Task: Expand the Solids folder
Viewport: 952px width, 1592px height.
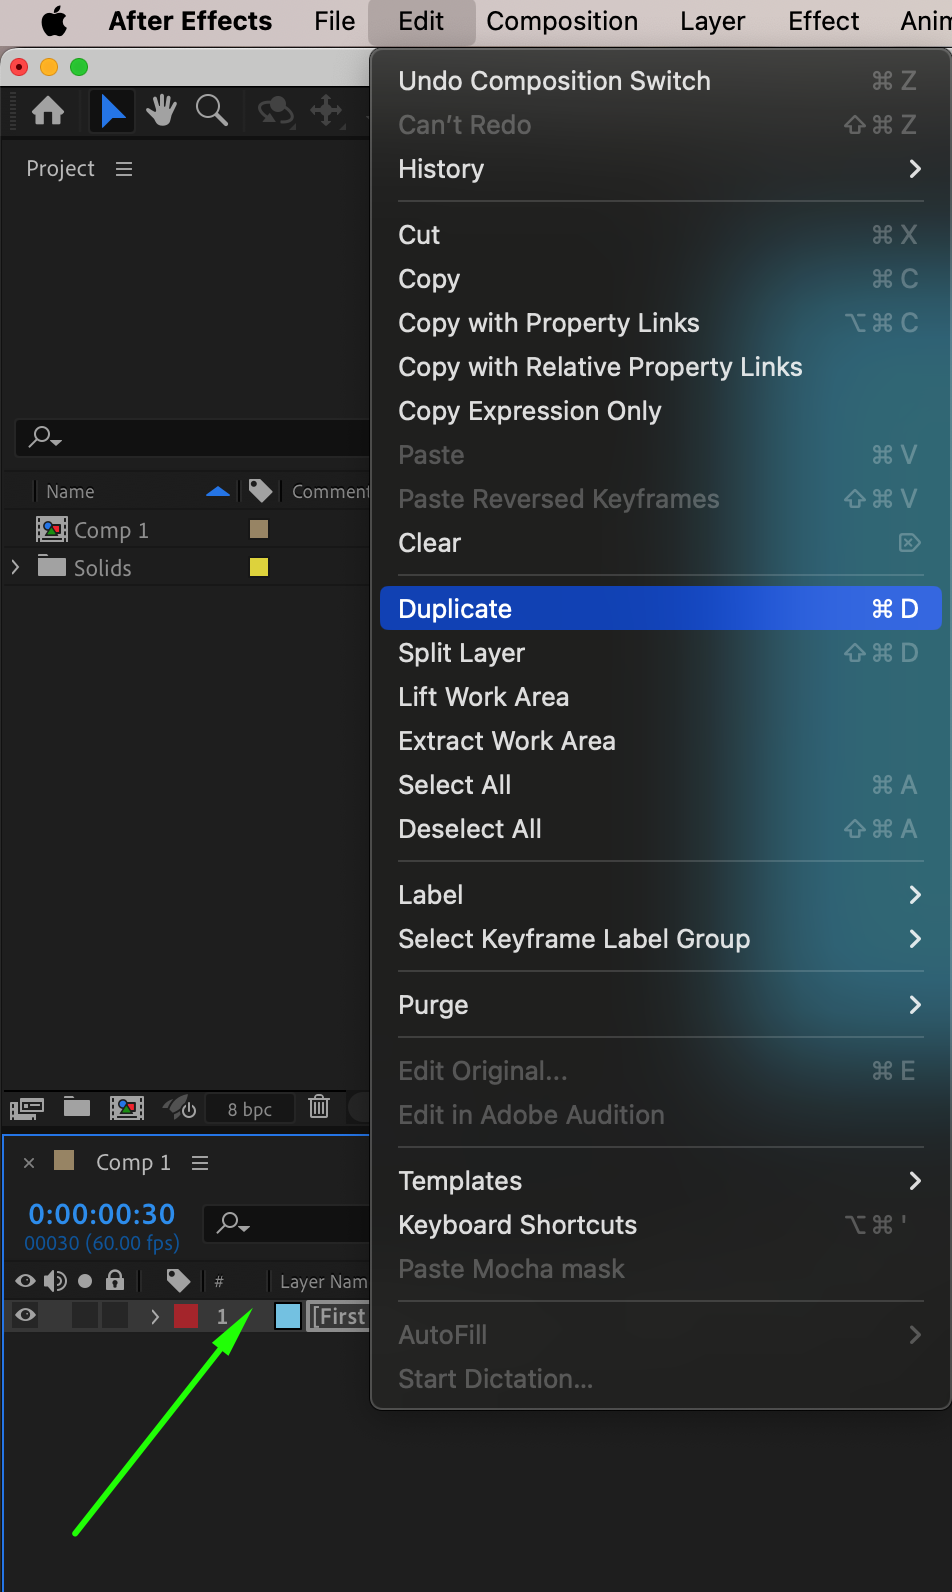Action: [15, 567]
